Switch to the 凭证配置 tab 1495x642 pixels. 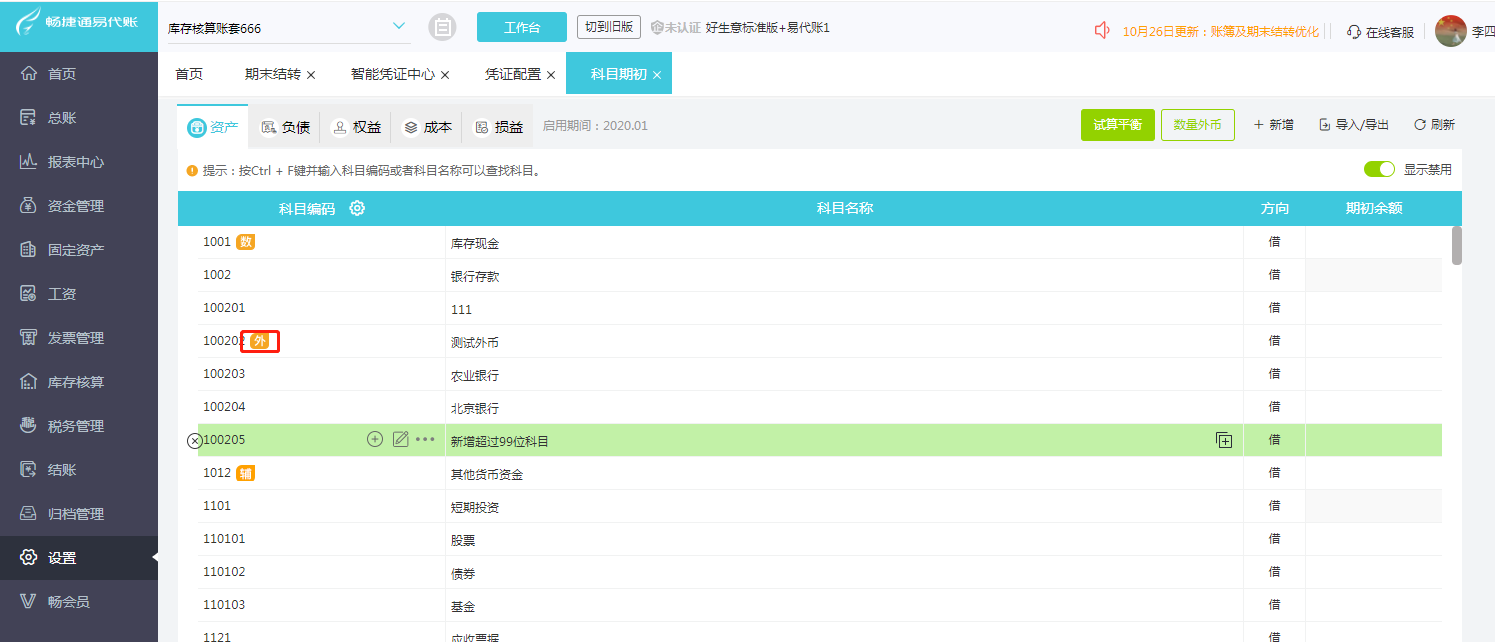click(513, 74)
